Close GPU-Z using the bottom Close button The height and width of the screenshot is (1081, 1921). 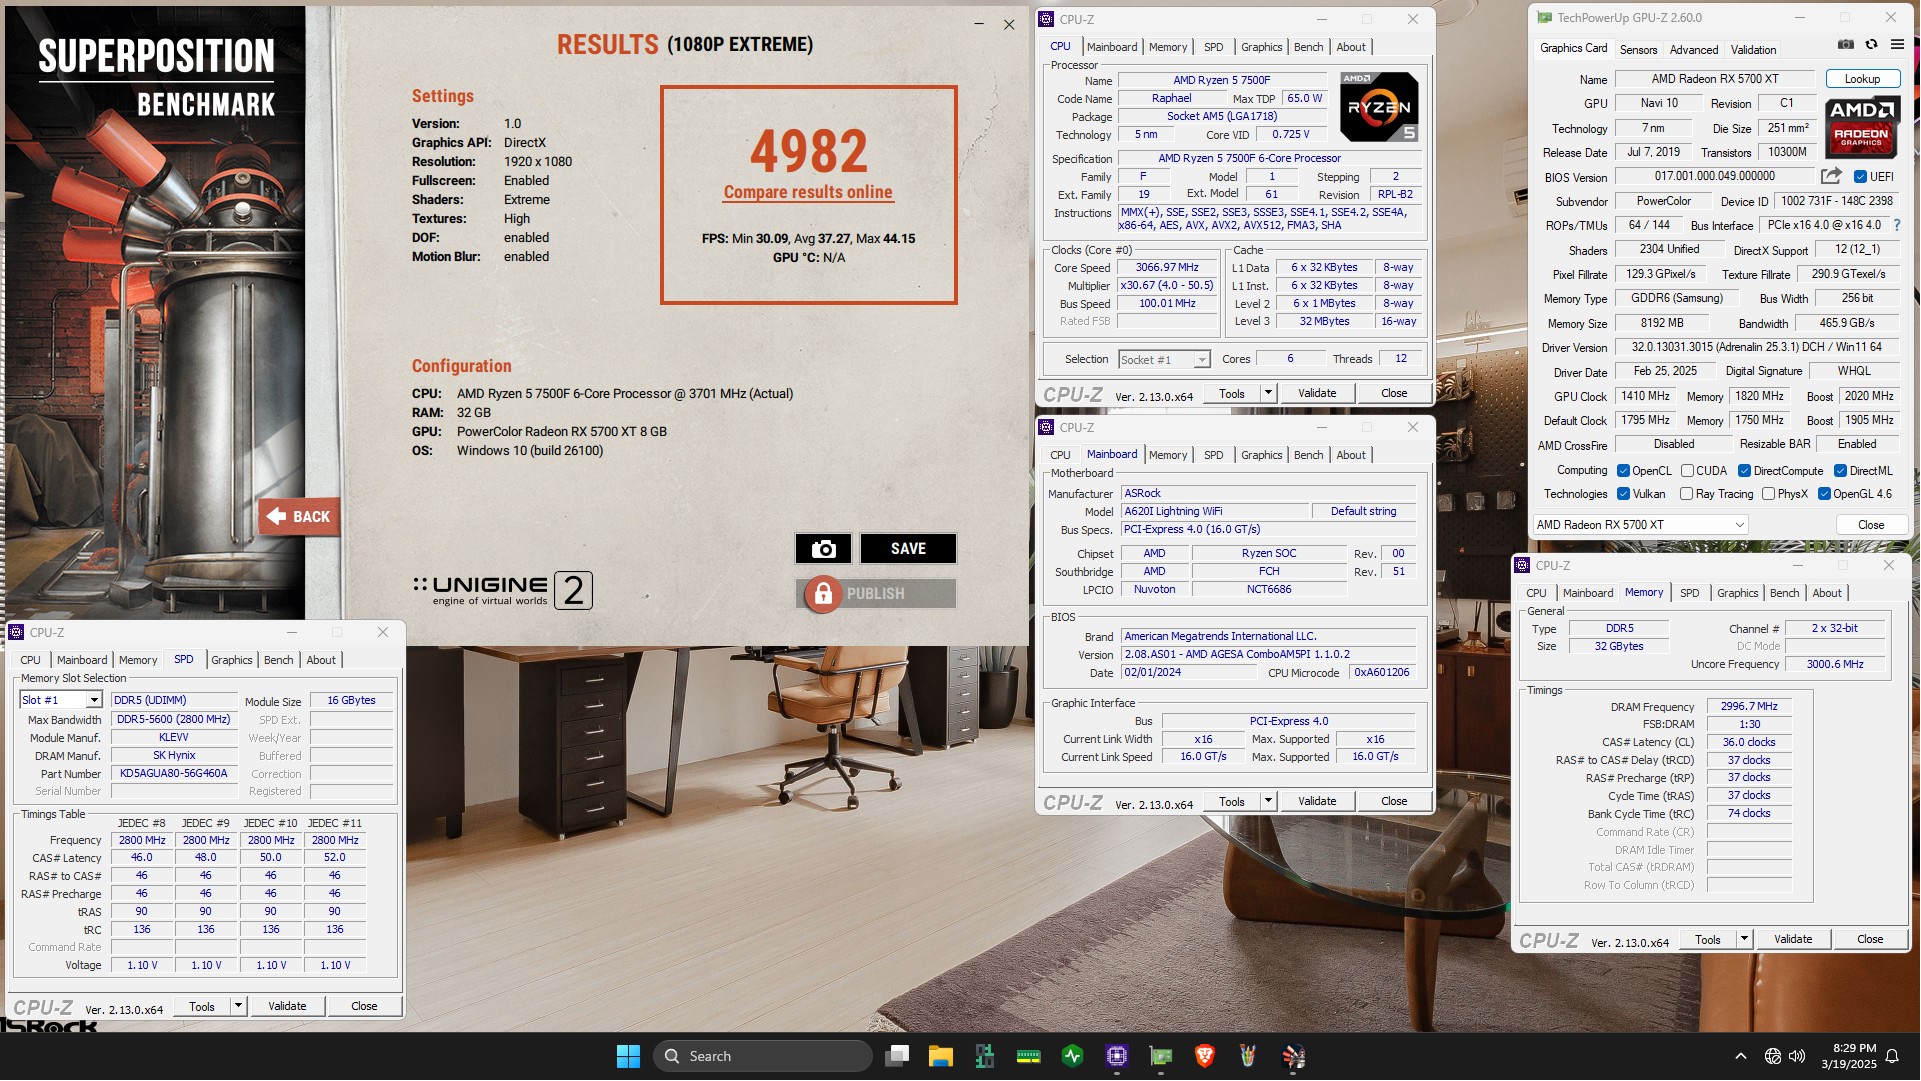click(x=1871, y=525)
